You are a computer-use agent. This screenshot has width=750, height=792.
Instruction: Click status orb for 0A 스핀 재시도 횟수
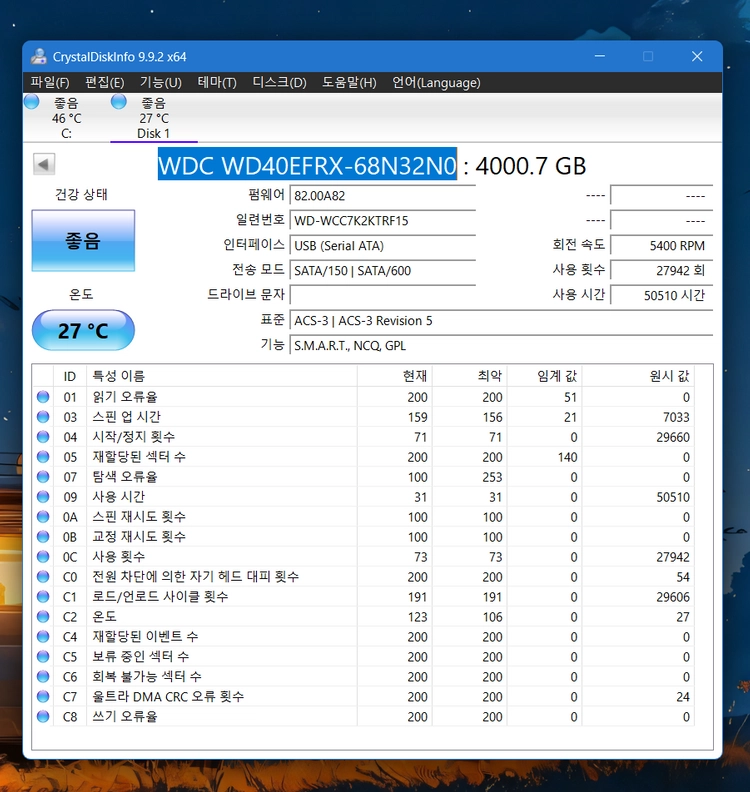coord(43,517)
